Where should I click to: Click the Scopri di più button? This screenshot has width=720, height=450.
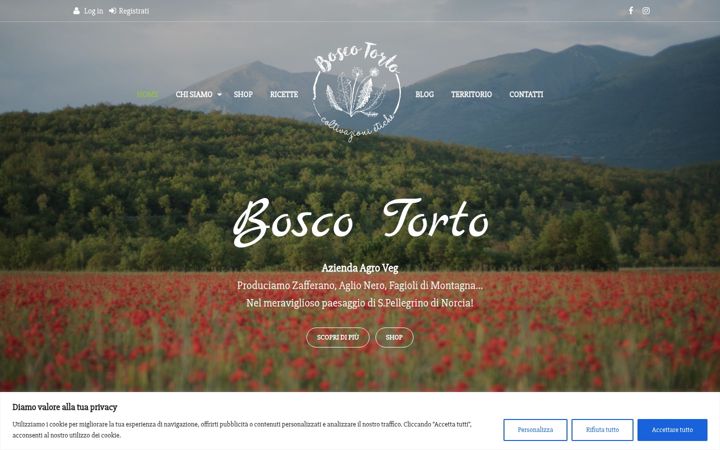coord(338,338)
